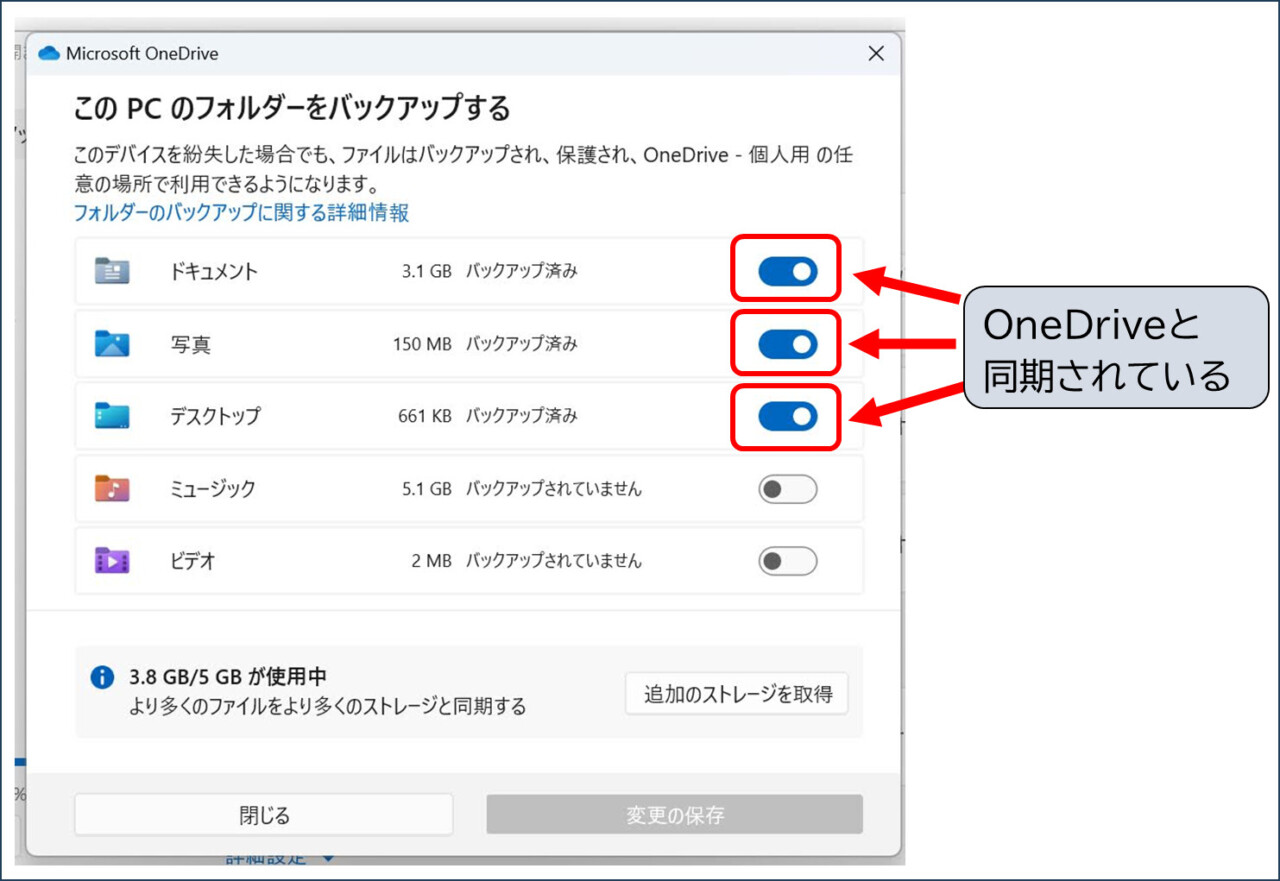Click the 変更の保存 button
Viewport: 1280px width, 881px height.
(675, 815)
